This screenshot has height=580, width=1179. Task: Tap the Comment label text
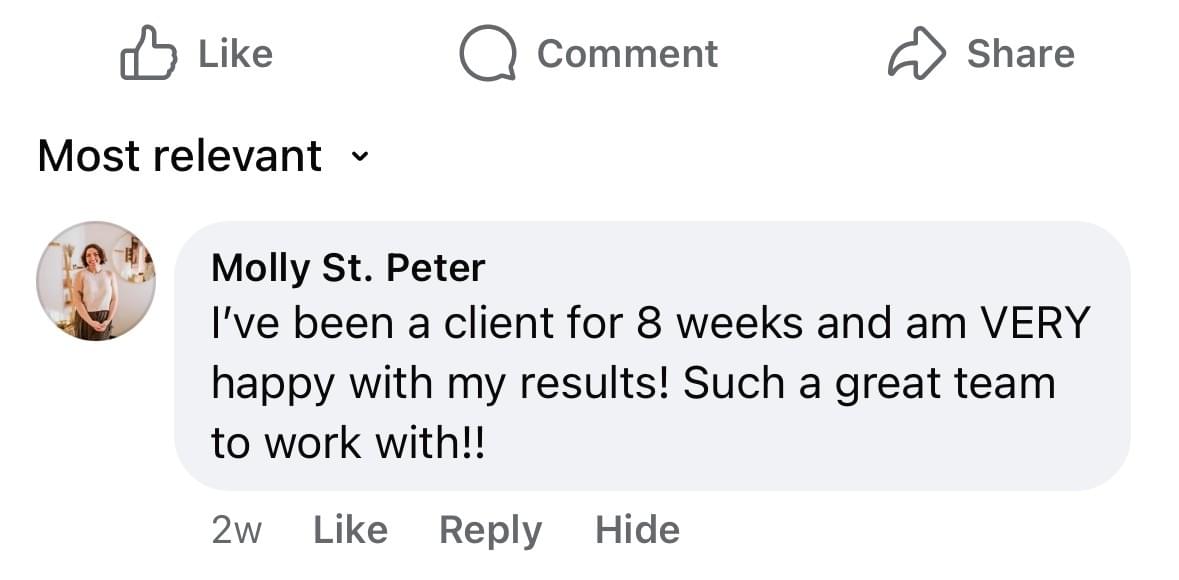point(627,54)
